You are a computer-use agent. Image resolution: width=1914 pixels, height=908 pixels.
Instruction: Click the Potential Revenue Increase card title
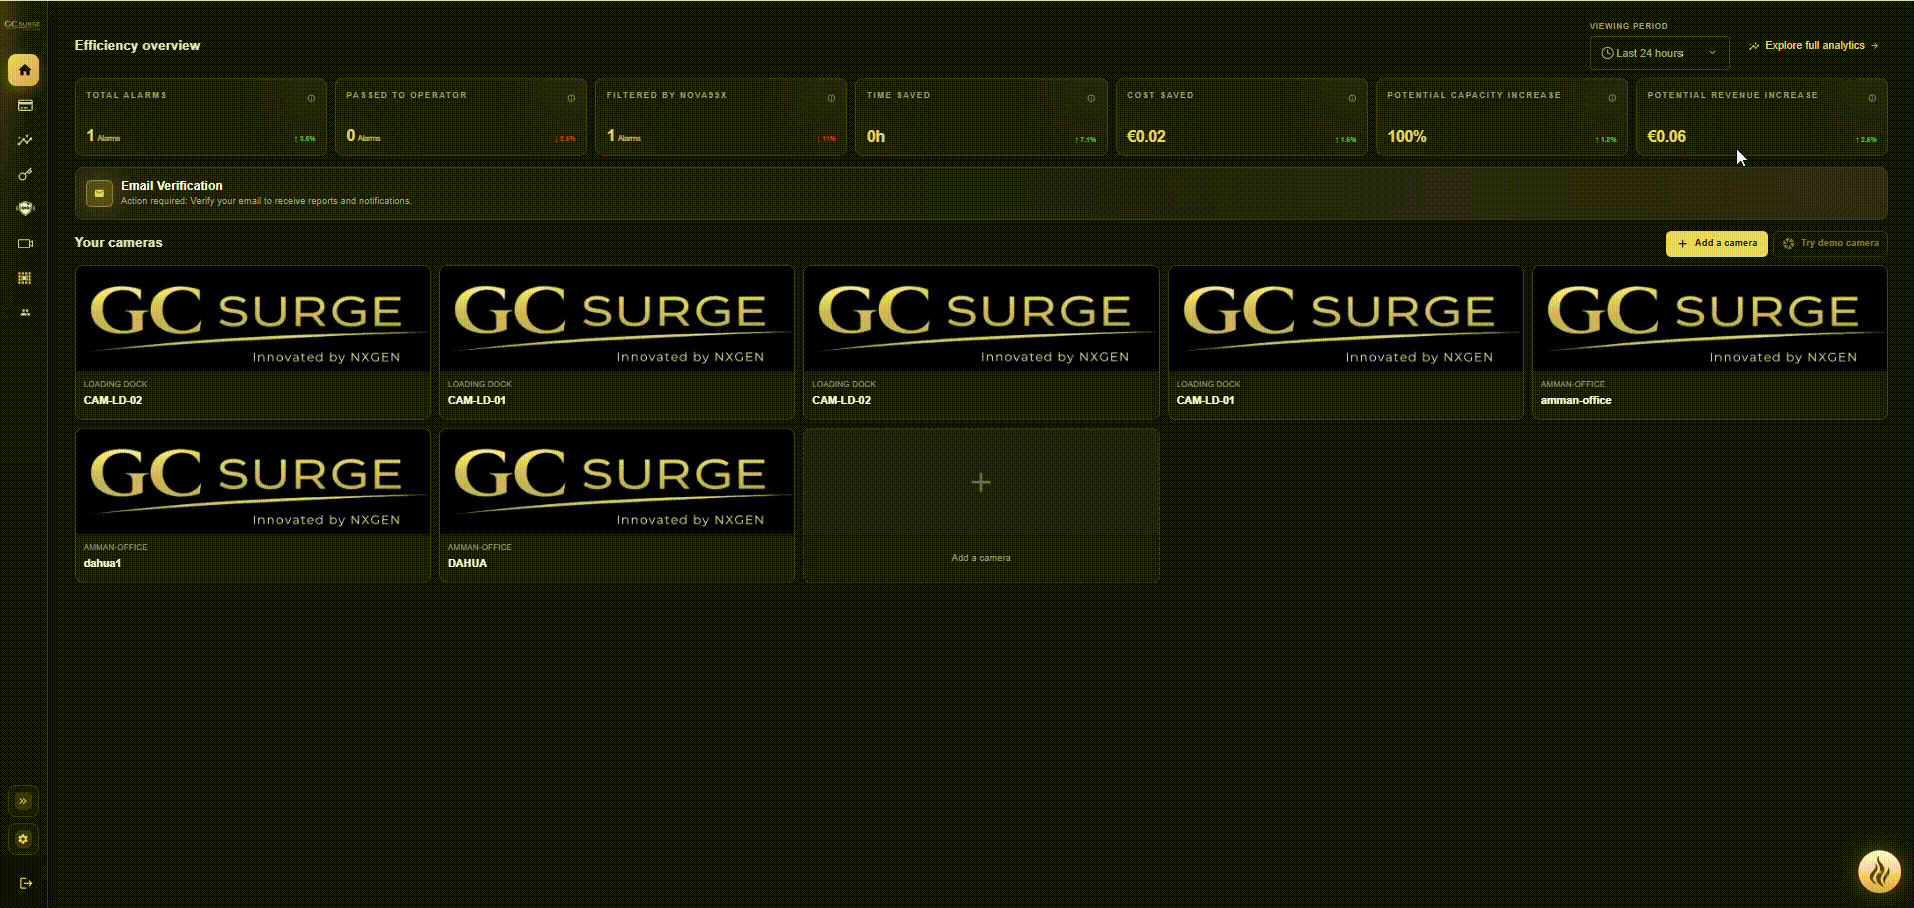click(x=1733, y=95)
